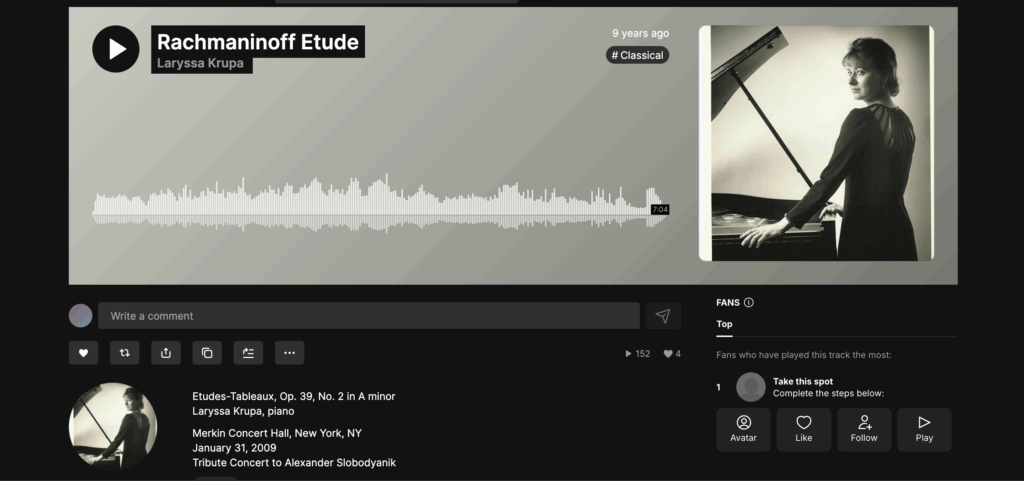Play the Rachmaninoff Etude track
Image resolution: width=1024 pixels, height=481 pixels.
(116, 49)
